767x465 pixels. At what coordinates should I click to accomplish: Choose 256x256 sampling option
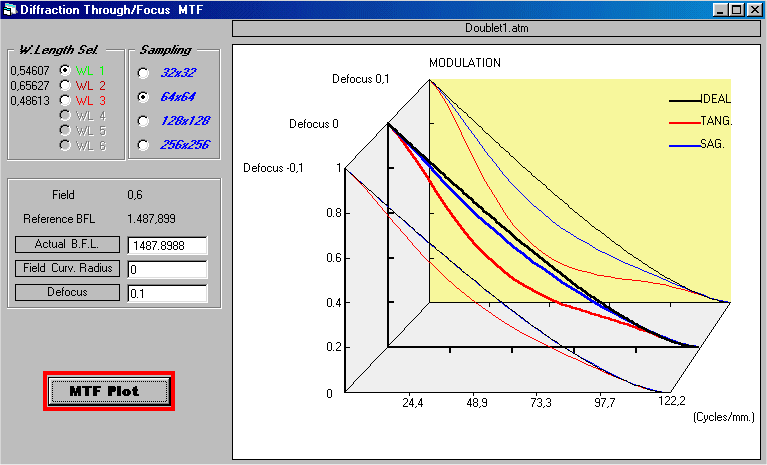[143, 145]
